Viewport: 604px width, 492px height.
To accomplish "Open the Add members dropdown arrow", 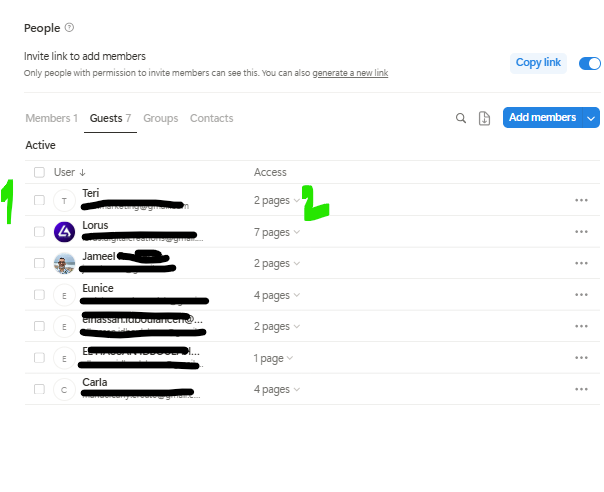I will (x=591, y=118).
